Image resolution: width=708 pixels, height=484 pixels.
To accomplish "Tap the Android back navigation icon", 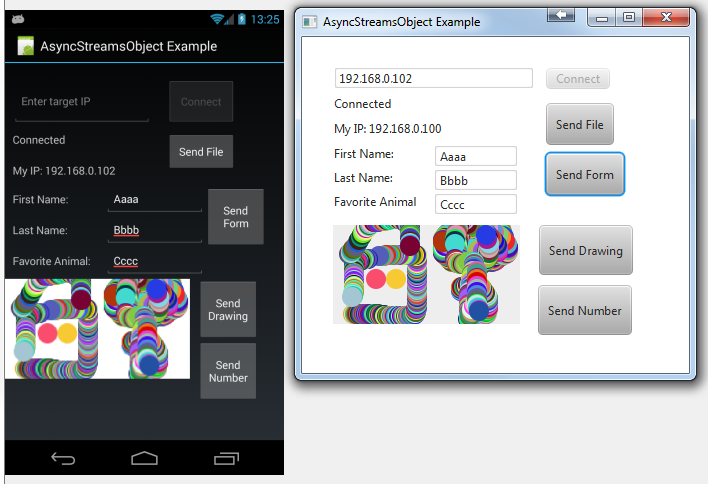I will tap(63, 458).
